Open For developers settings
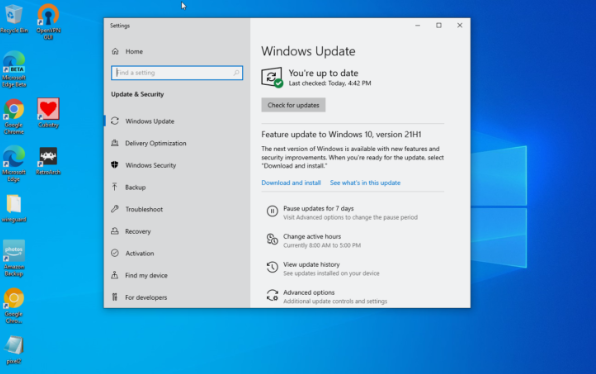This screenshot has height=374, width=596. point(146,298)
